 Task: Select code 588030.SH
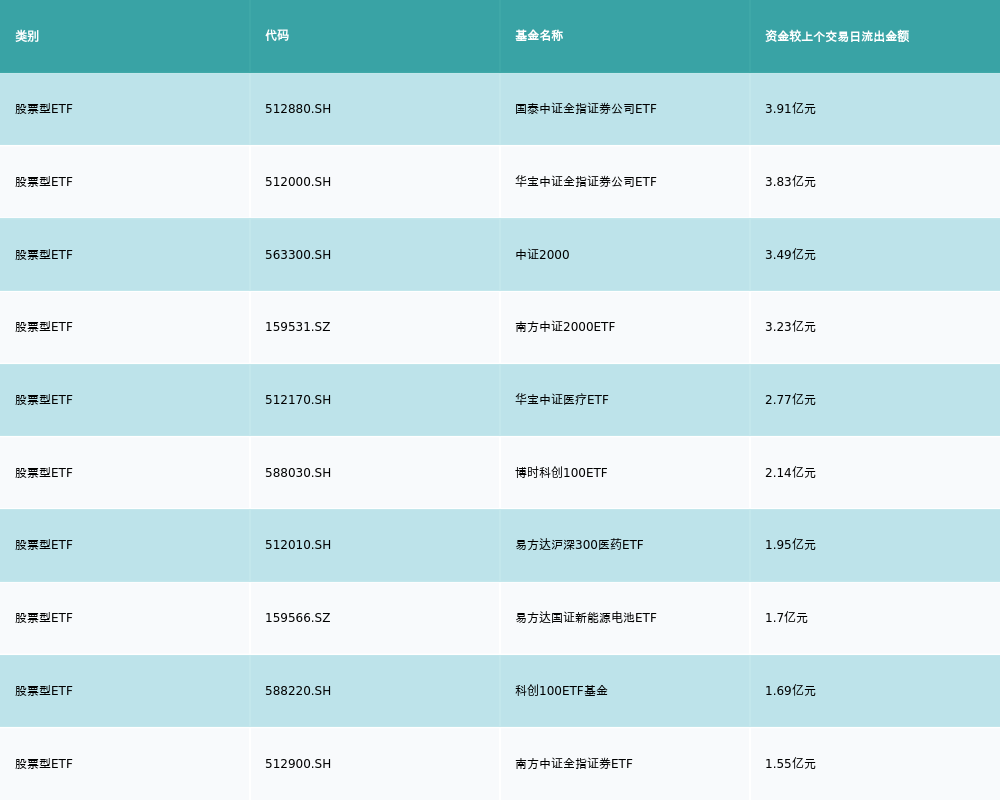tap(298, 473)
